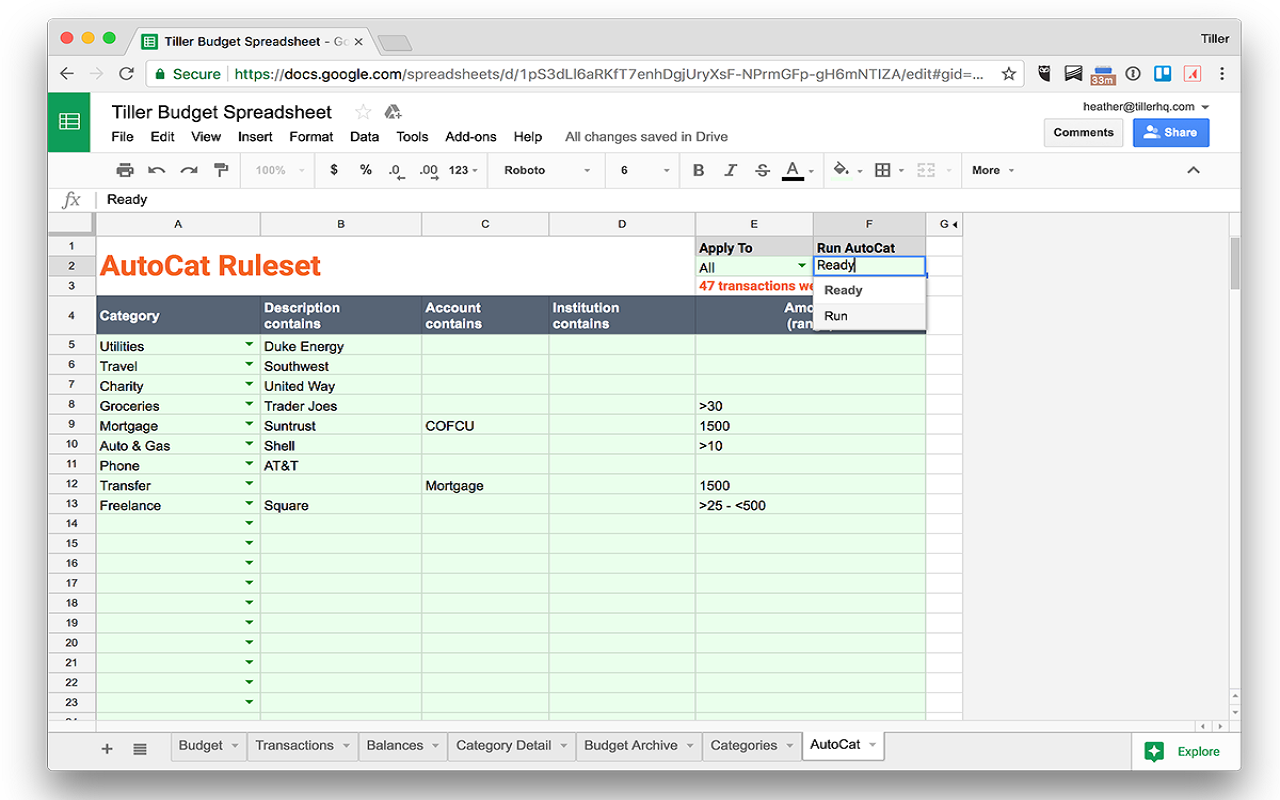Open the Format menu
Image resolution: width=1280 pixels, height=800 pixels.
[x=311, y=137]
